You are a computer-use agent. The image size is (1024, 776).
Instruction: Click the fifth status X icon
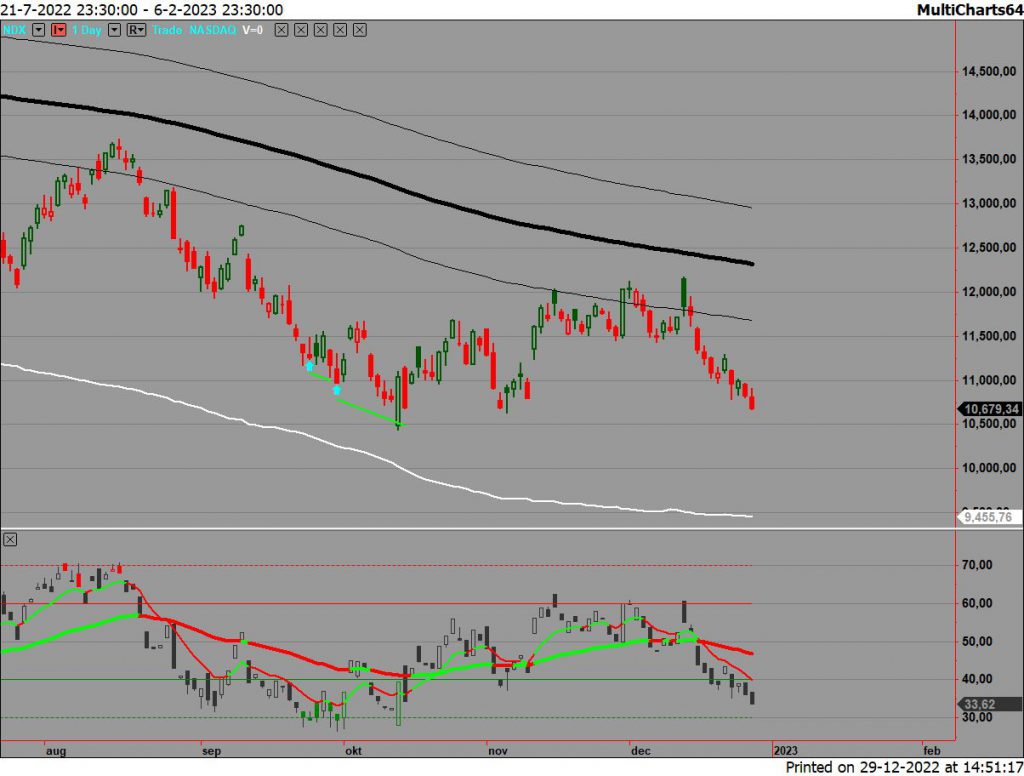tap(357, 31)
